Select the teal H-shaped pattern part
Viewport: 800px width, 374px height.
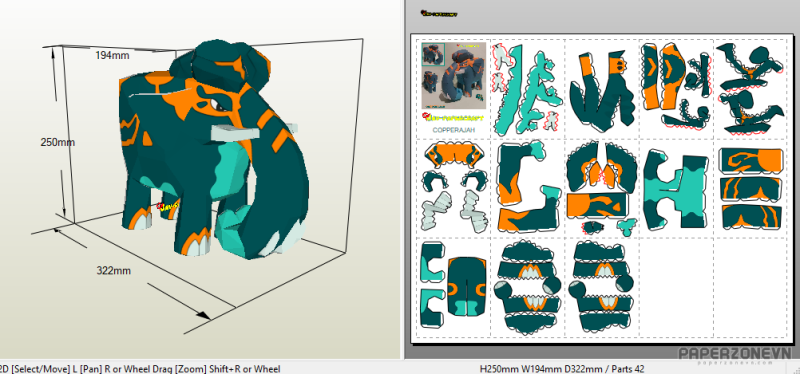click(x=676, y=191)
